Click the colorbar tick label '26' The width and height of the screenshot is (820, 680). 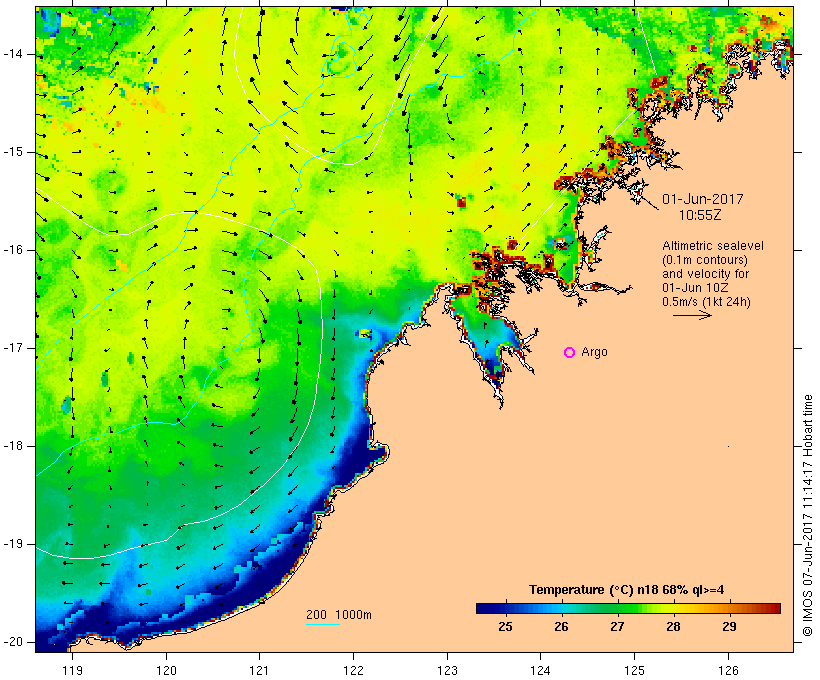tap(561, 627)
